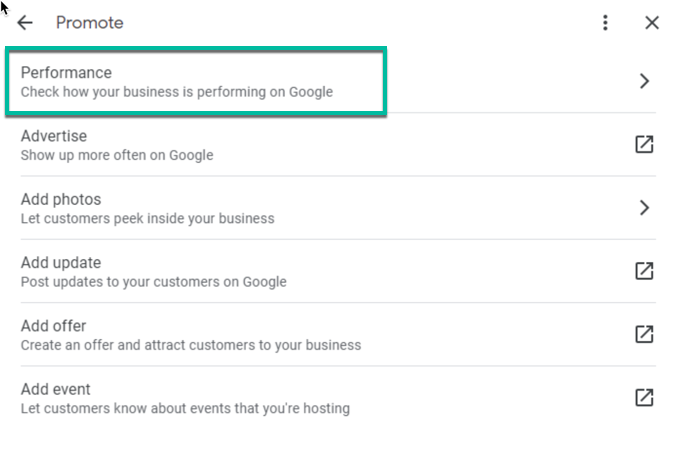This screenshot has width=686, height=452.
Task: Click 'Show up more often on Google' text
Action: (117, 155)
